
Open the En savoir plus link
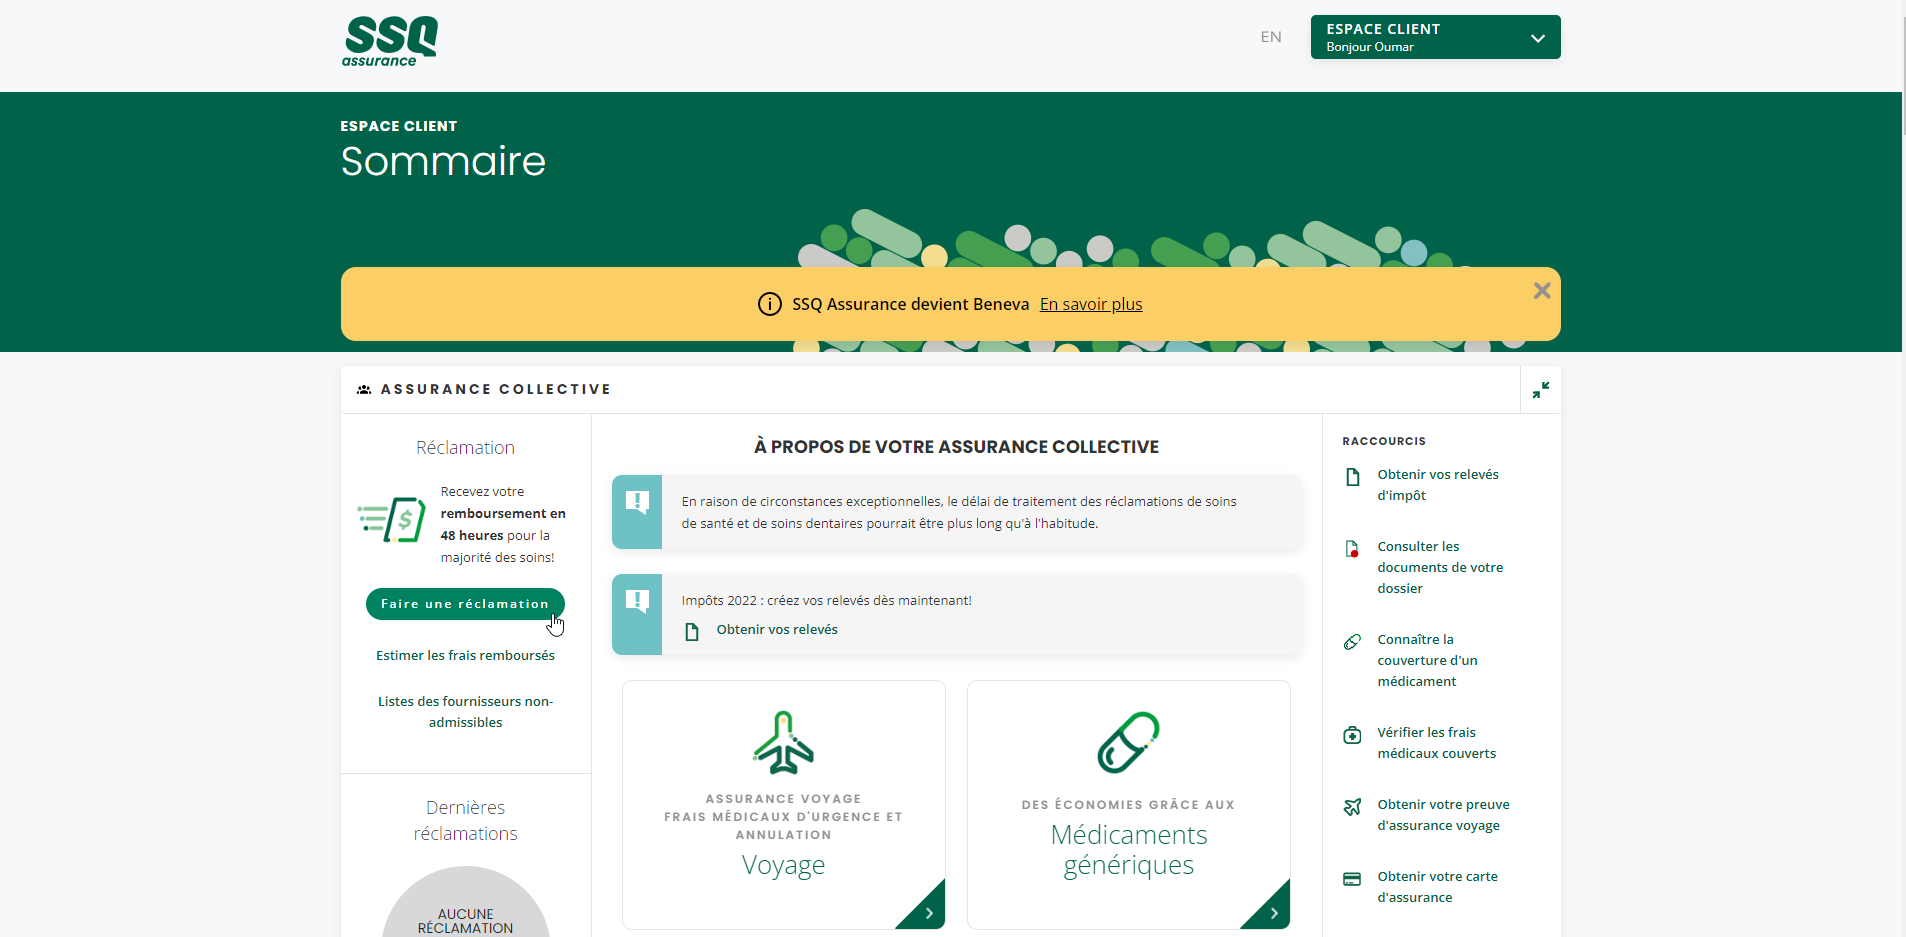pyautogui.click(x=1091, y=304)
